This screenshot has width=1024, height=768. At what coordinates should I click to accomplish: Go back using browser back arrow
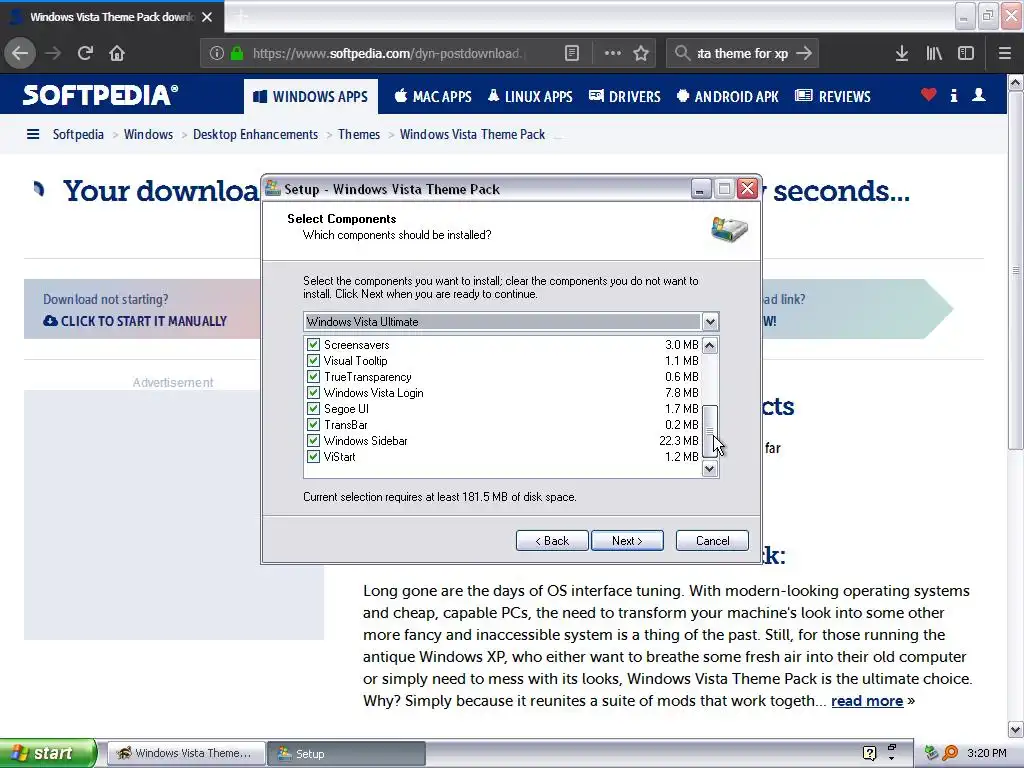20,53
